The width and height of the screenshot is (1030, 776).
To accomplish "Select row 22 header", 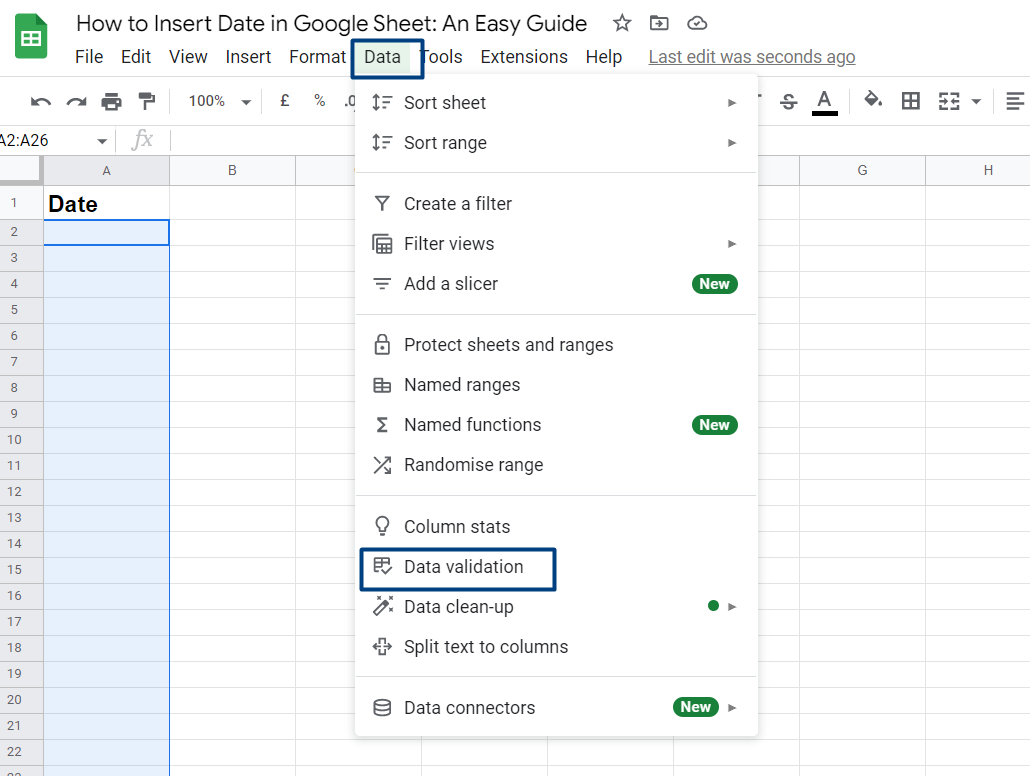I will tap(22, 752).
